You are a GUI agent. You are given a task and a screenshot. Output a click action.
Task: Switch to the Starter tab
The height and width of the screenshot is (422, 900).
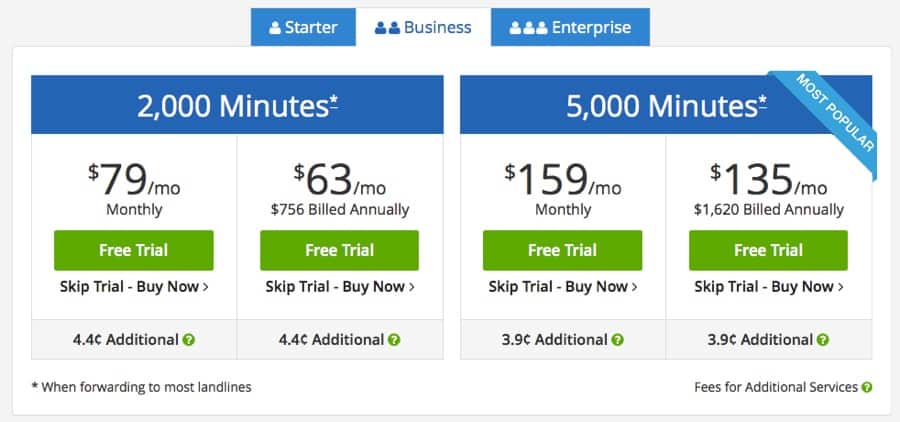coord(303,27)
